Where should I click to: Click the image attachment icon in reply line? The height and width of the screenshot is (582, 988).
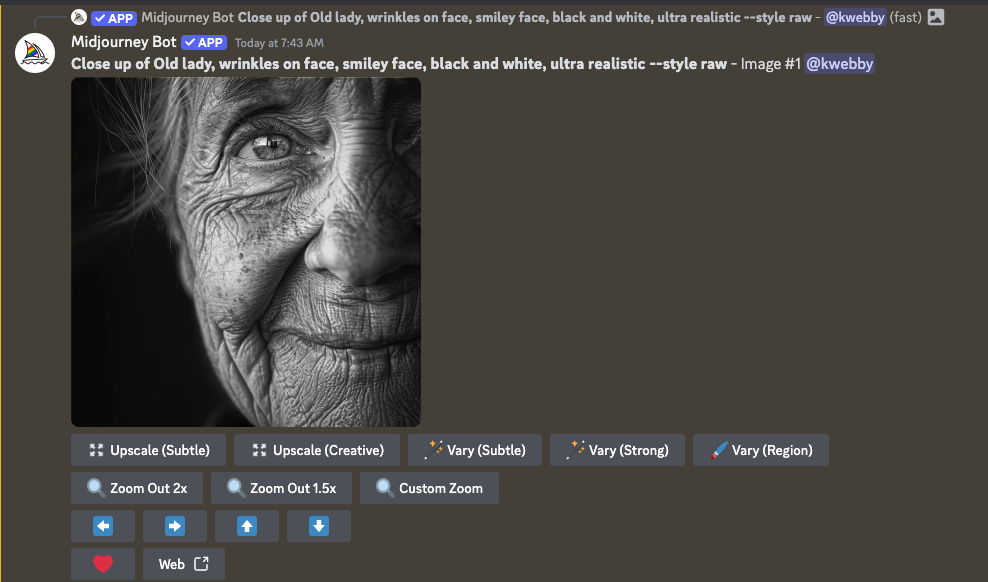[935, 17]
